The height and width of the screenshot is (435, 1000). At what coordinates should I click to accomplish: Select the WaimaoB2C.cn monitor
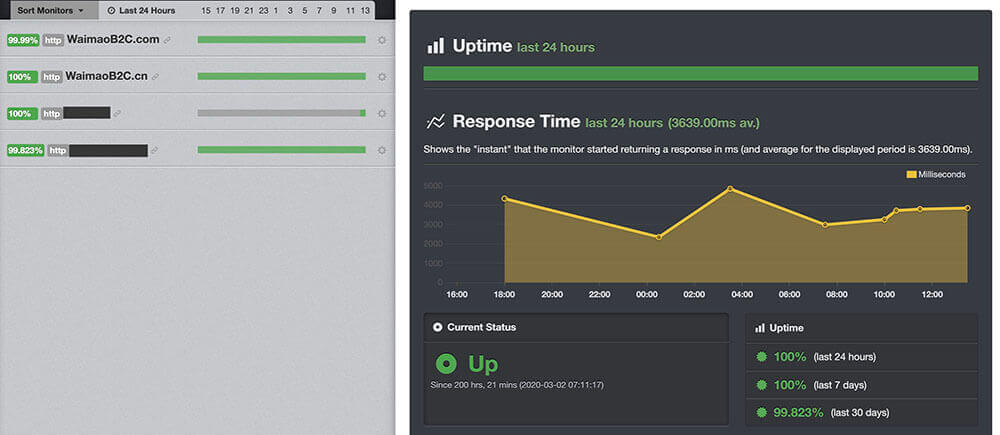pyautogui.click(x=107, y=76)
